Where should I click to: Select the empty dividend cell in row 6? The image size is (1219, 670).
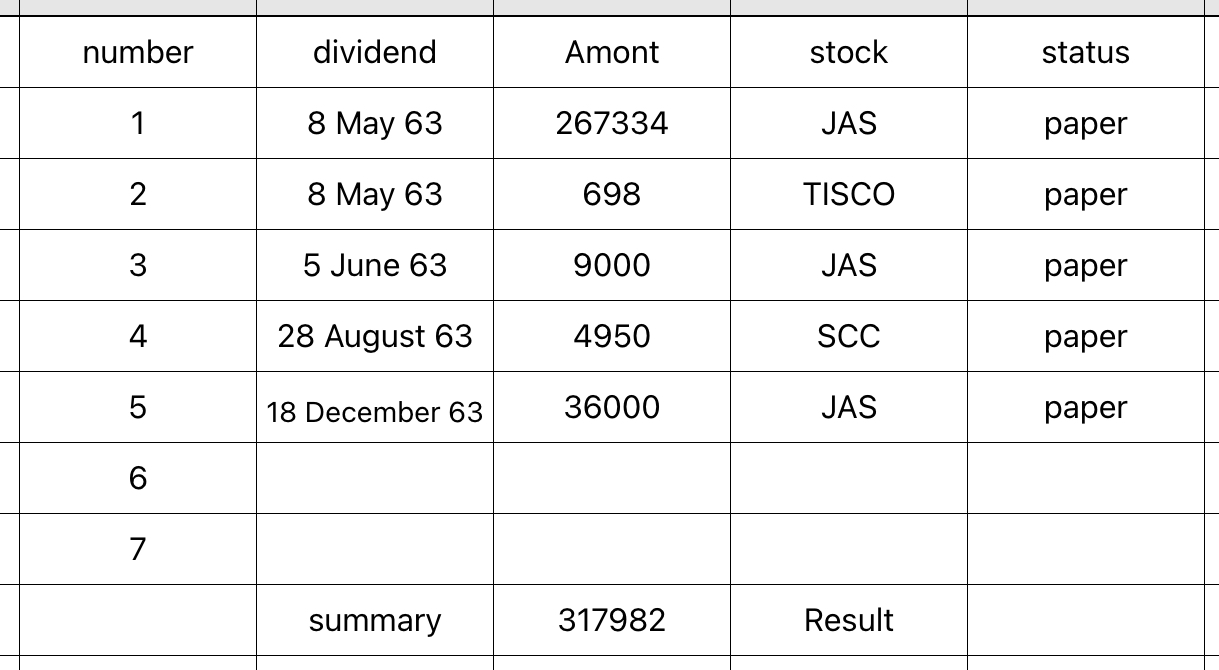(x=375, y=478)
